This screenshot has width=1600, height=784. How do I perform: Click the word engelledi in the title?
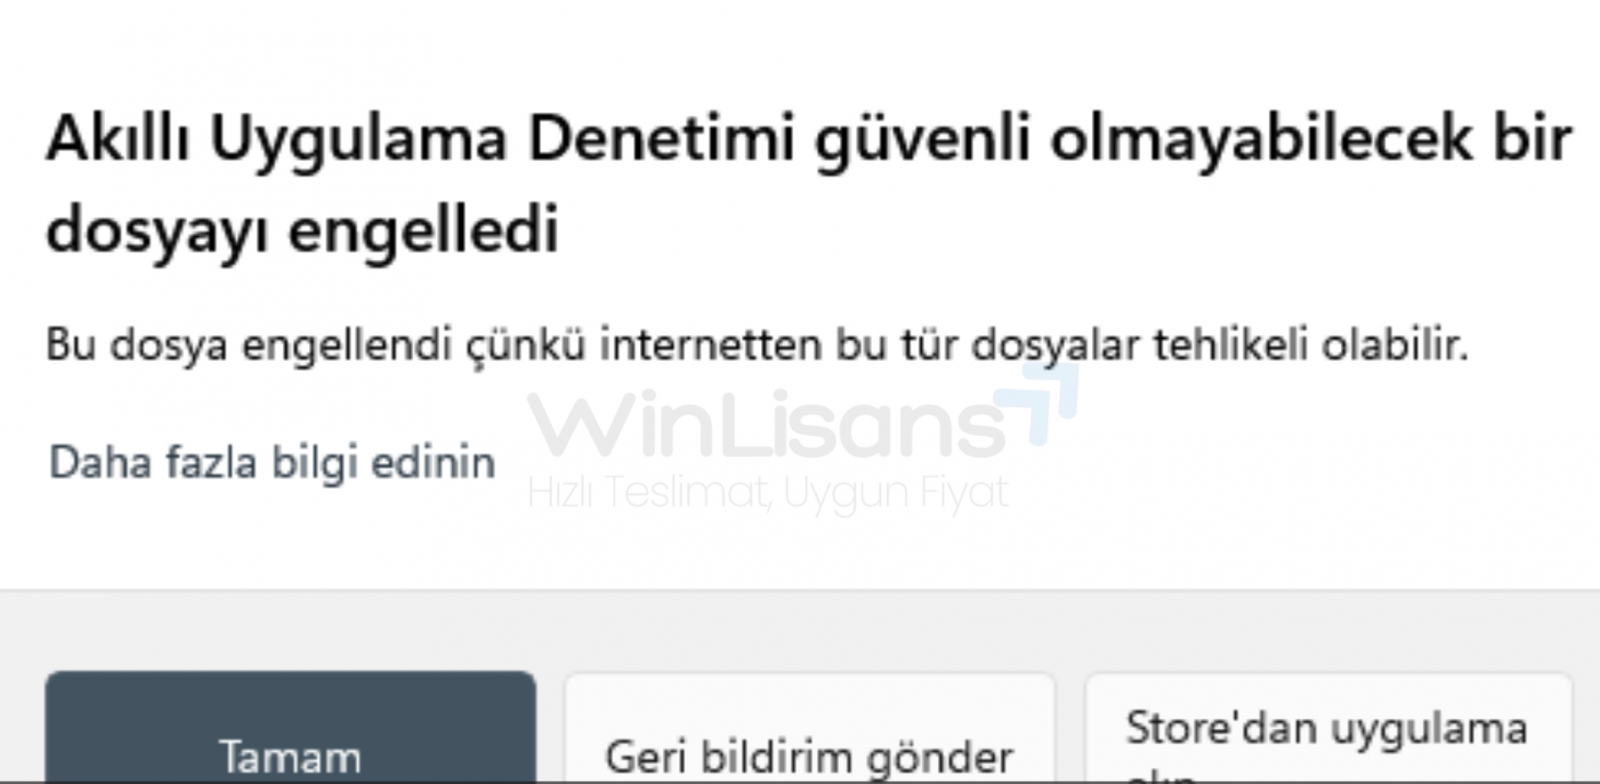pyautogui.click(x=423, y=231)
